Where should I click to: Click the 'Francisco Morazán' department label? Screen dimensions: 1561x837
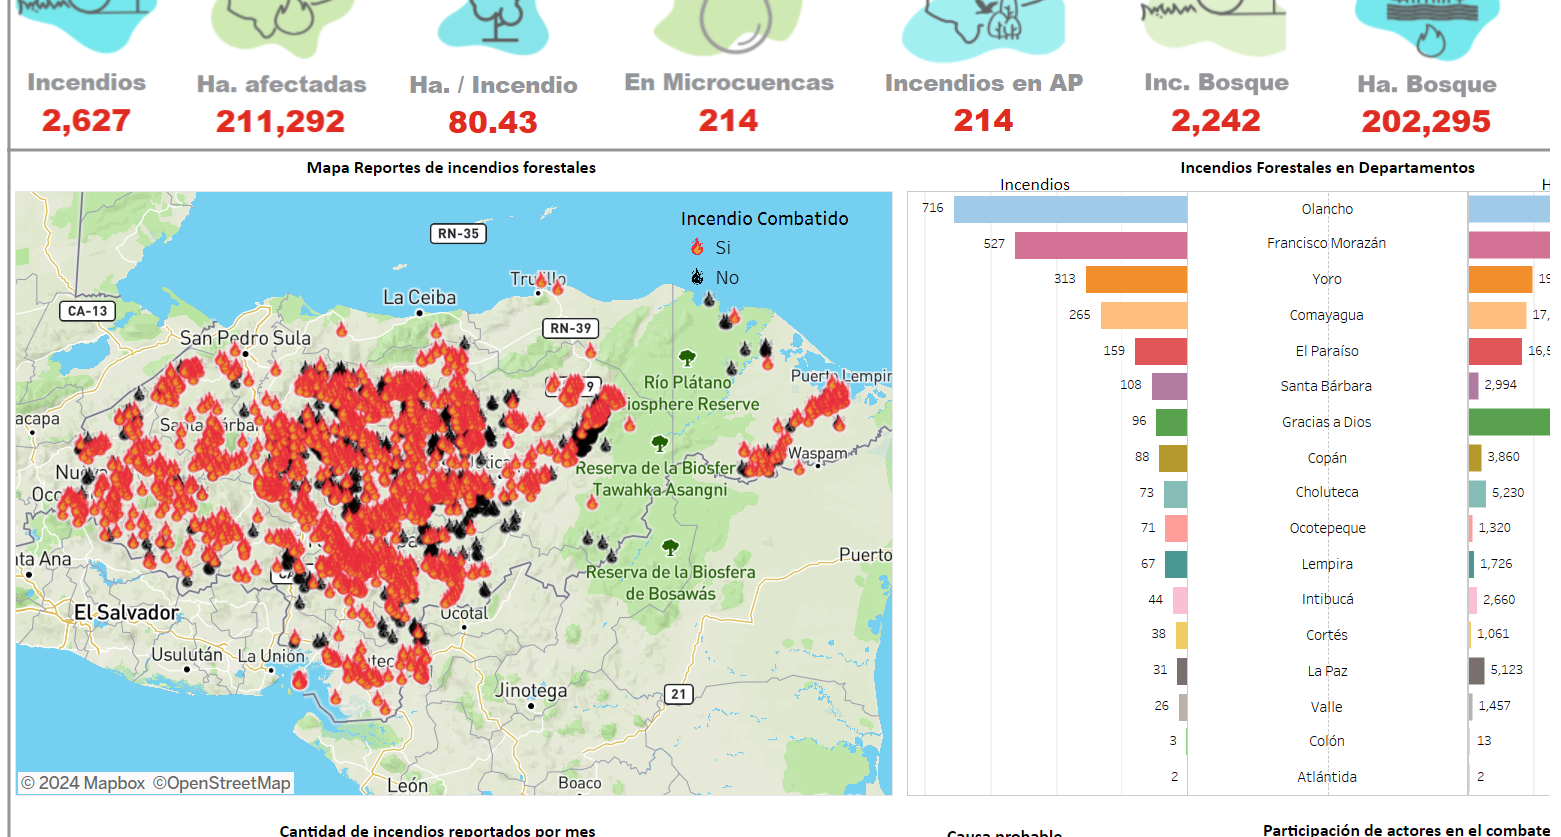pyautogui.click(x=1326, y=243)
